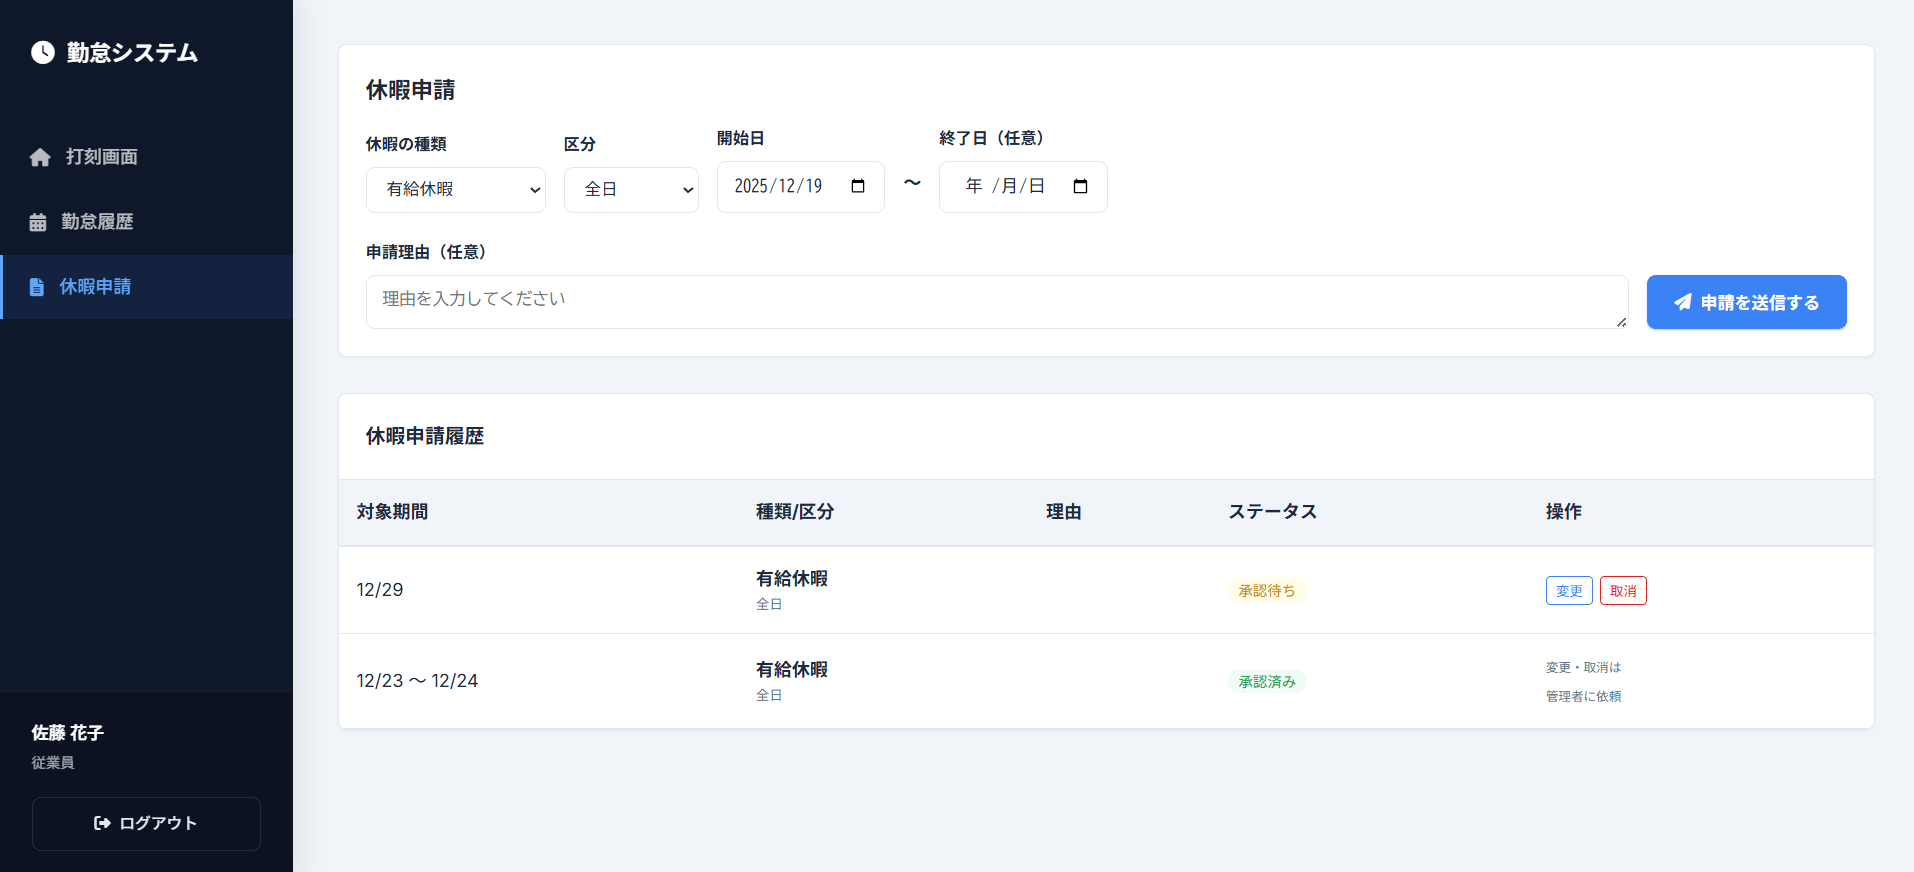Click the logout arrow icon
1914x872 pixels.
click(102, 823)
